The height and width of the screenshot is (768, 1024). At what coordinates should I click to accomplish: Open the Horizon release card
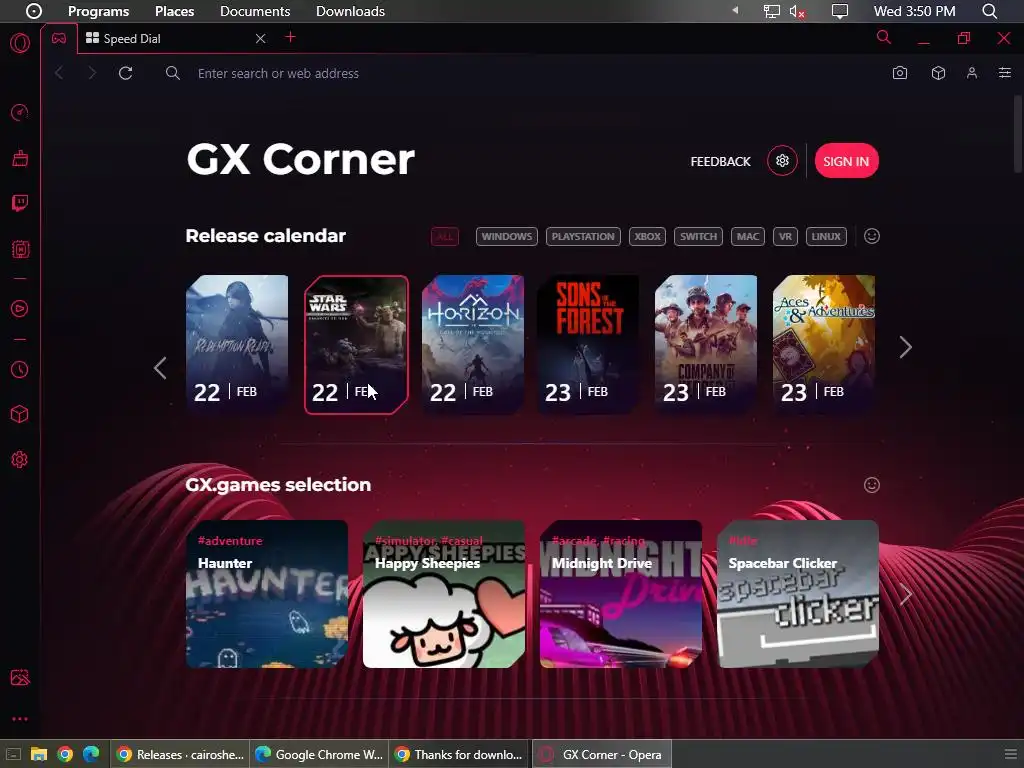pos(473,344)
